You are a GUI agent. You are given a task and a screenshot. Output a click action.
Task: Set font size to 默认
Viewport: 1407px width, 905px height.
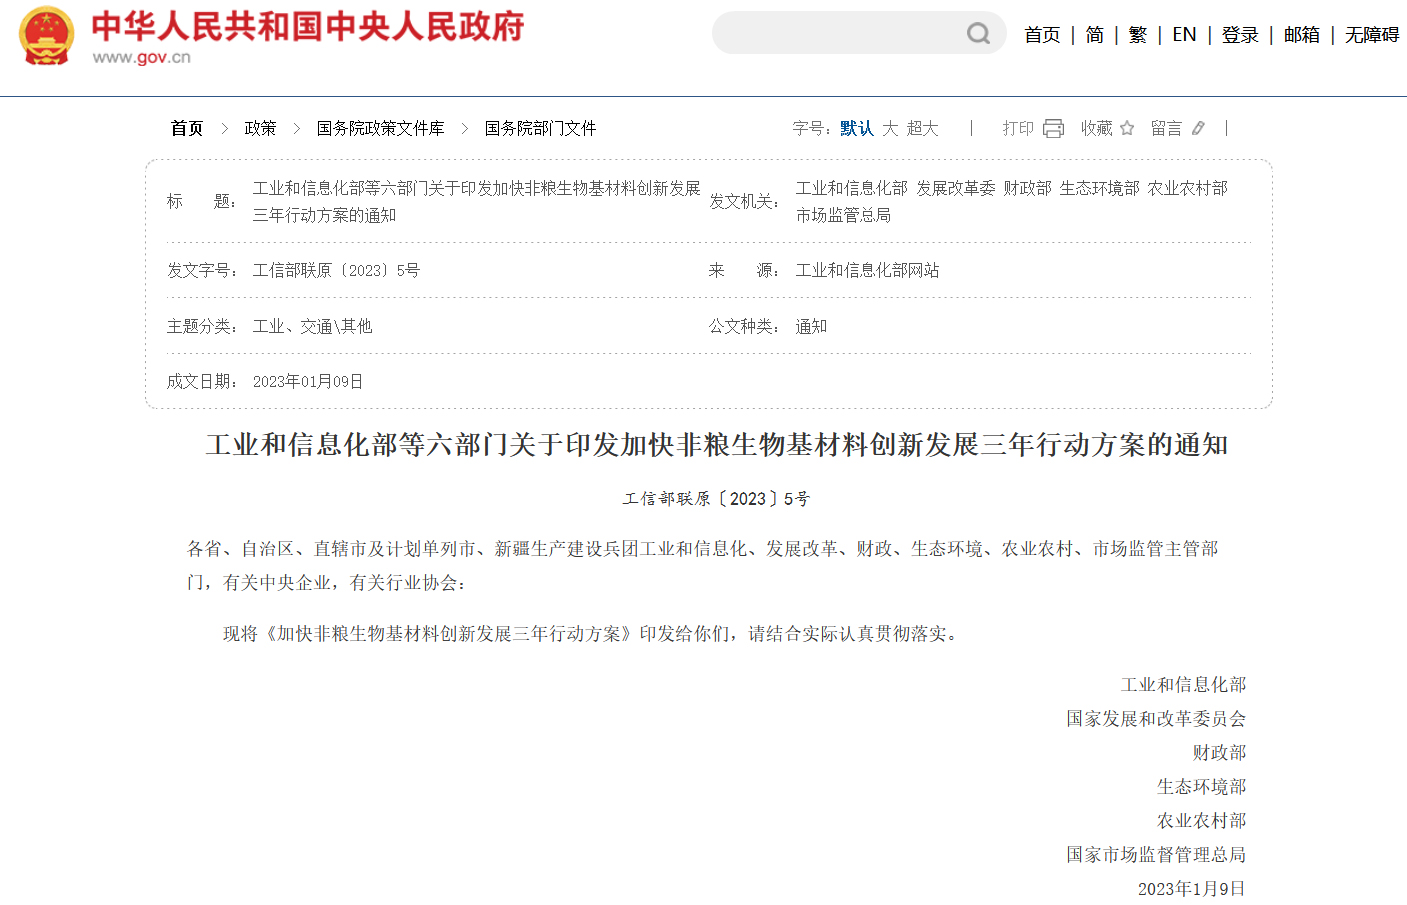click(x=856, y=128)
